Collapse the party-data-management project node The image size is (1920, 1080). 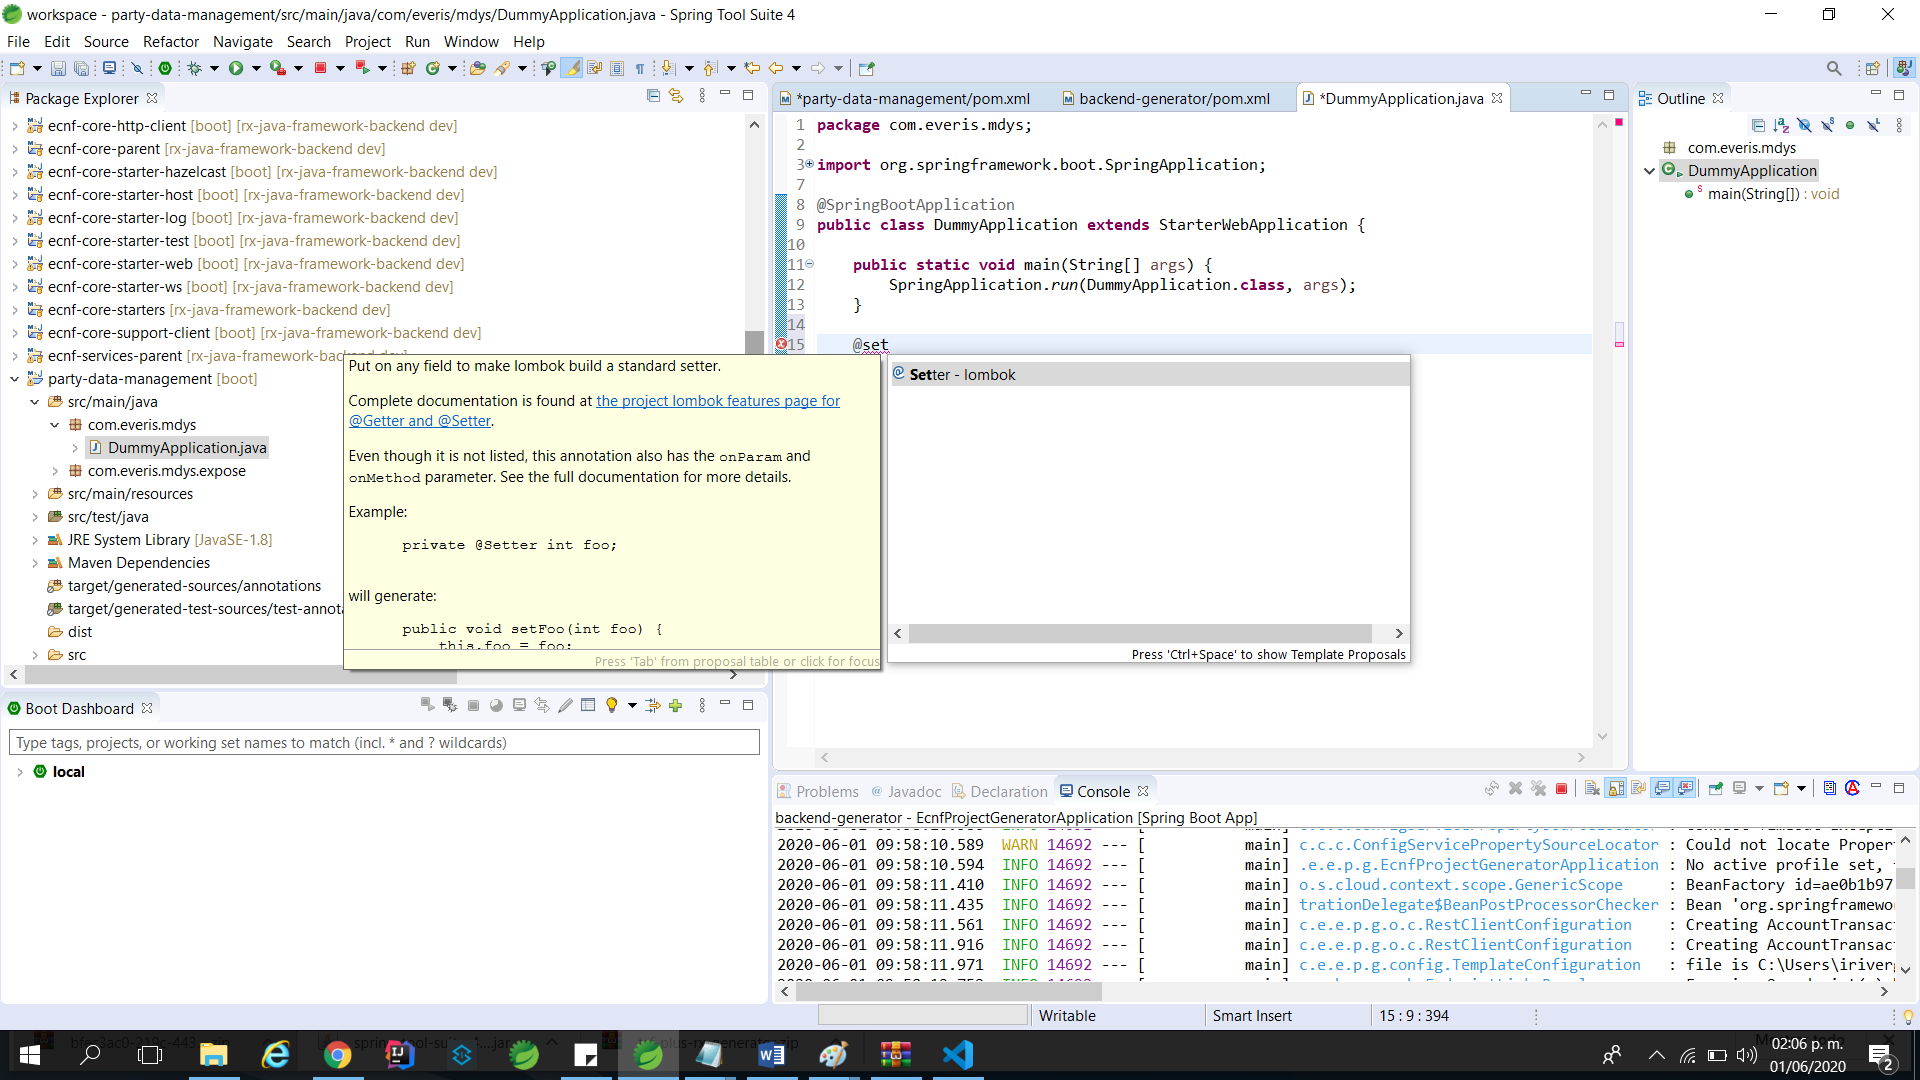15,379
